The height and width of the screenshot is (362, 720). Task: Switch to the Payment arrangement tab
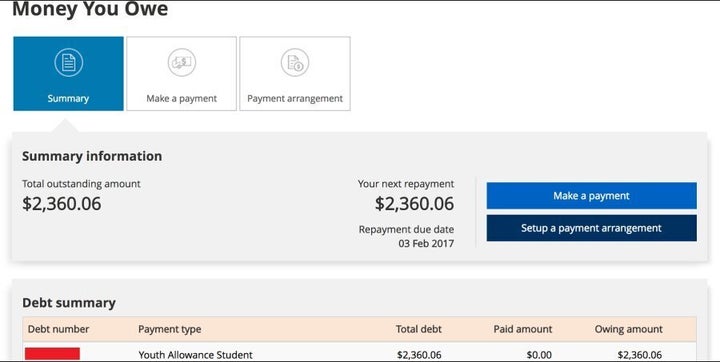pos(295,74)
